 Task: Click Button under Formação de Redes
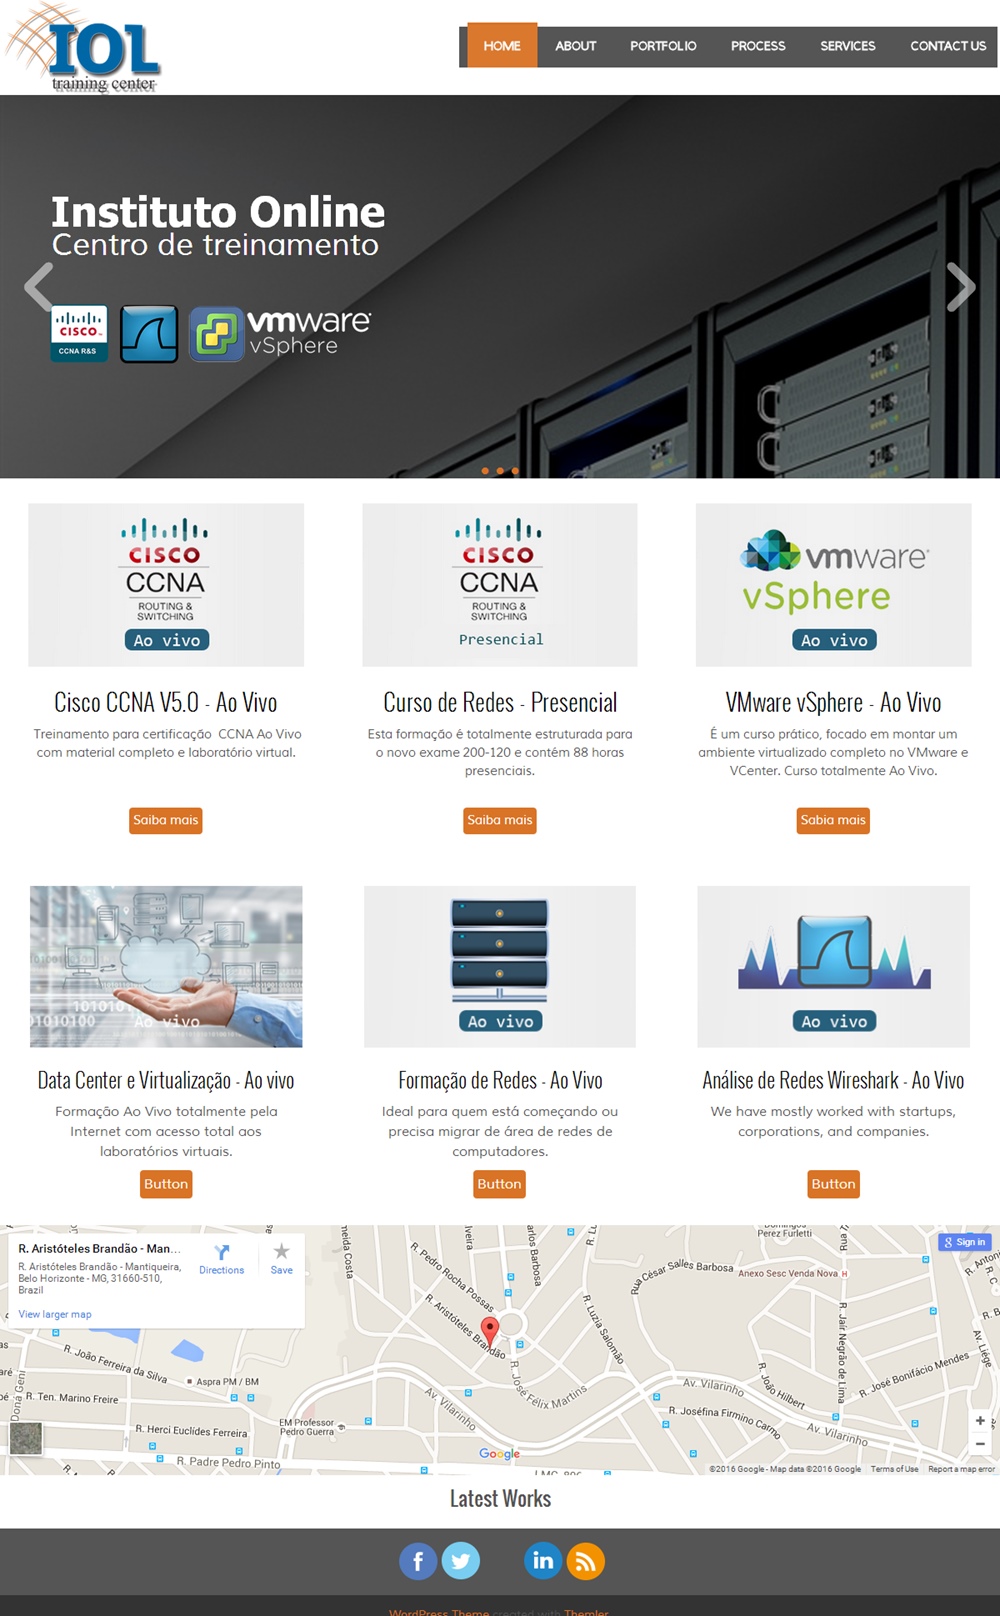(499, 1184)
